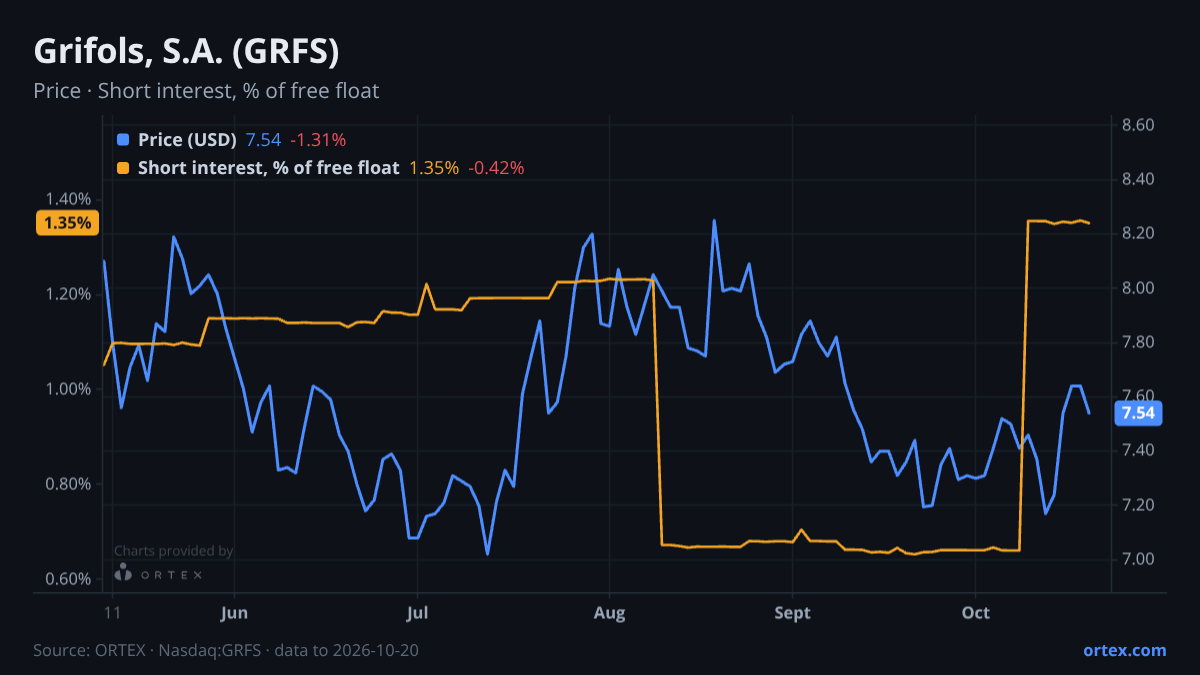Viewport: 1200px width, 675px height.
Task: Click the 11 x-axis date label
Action: [111, 612]
